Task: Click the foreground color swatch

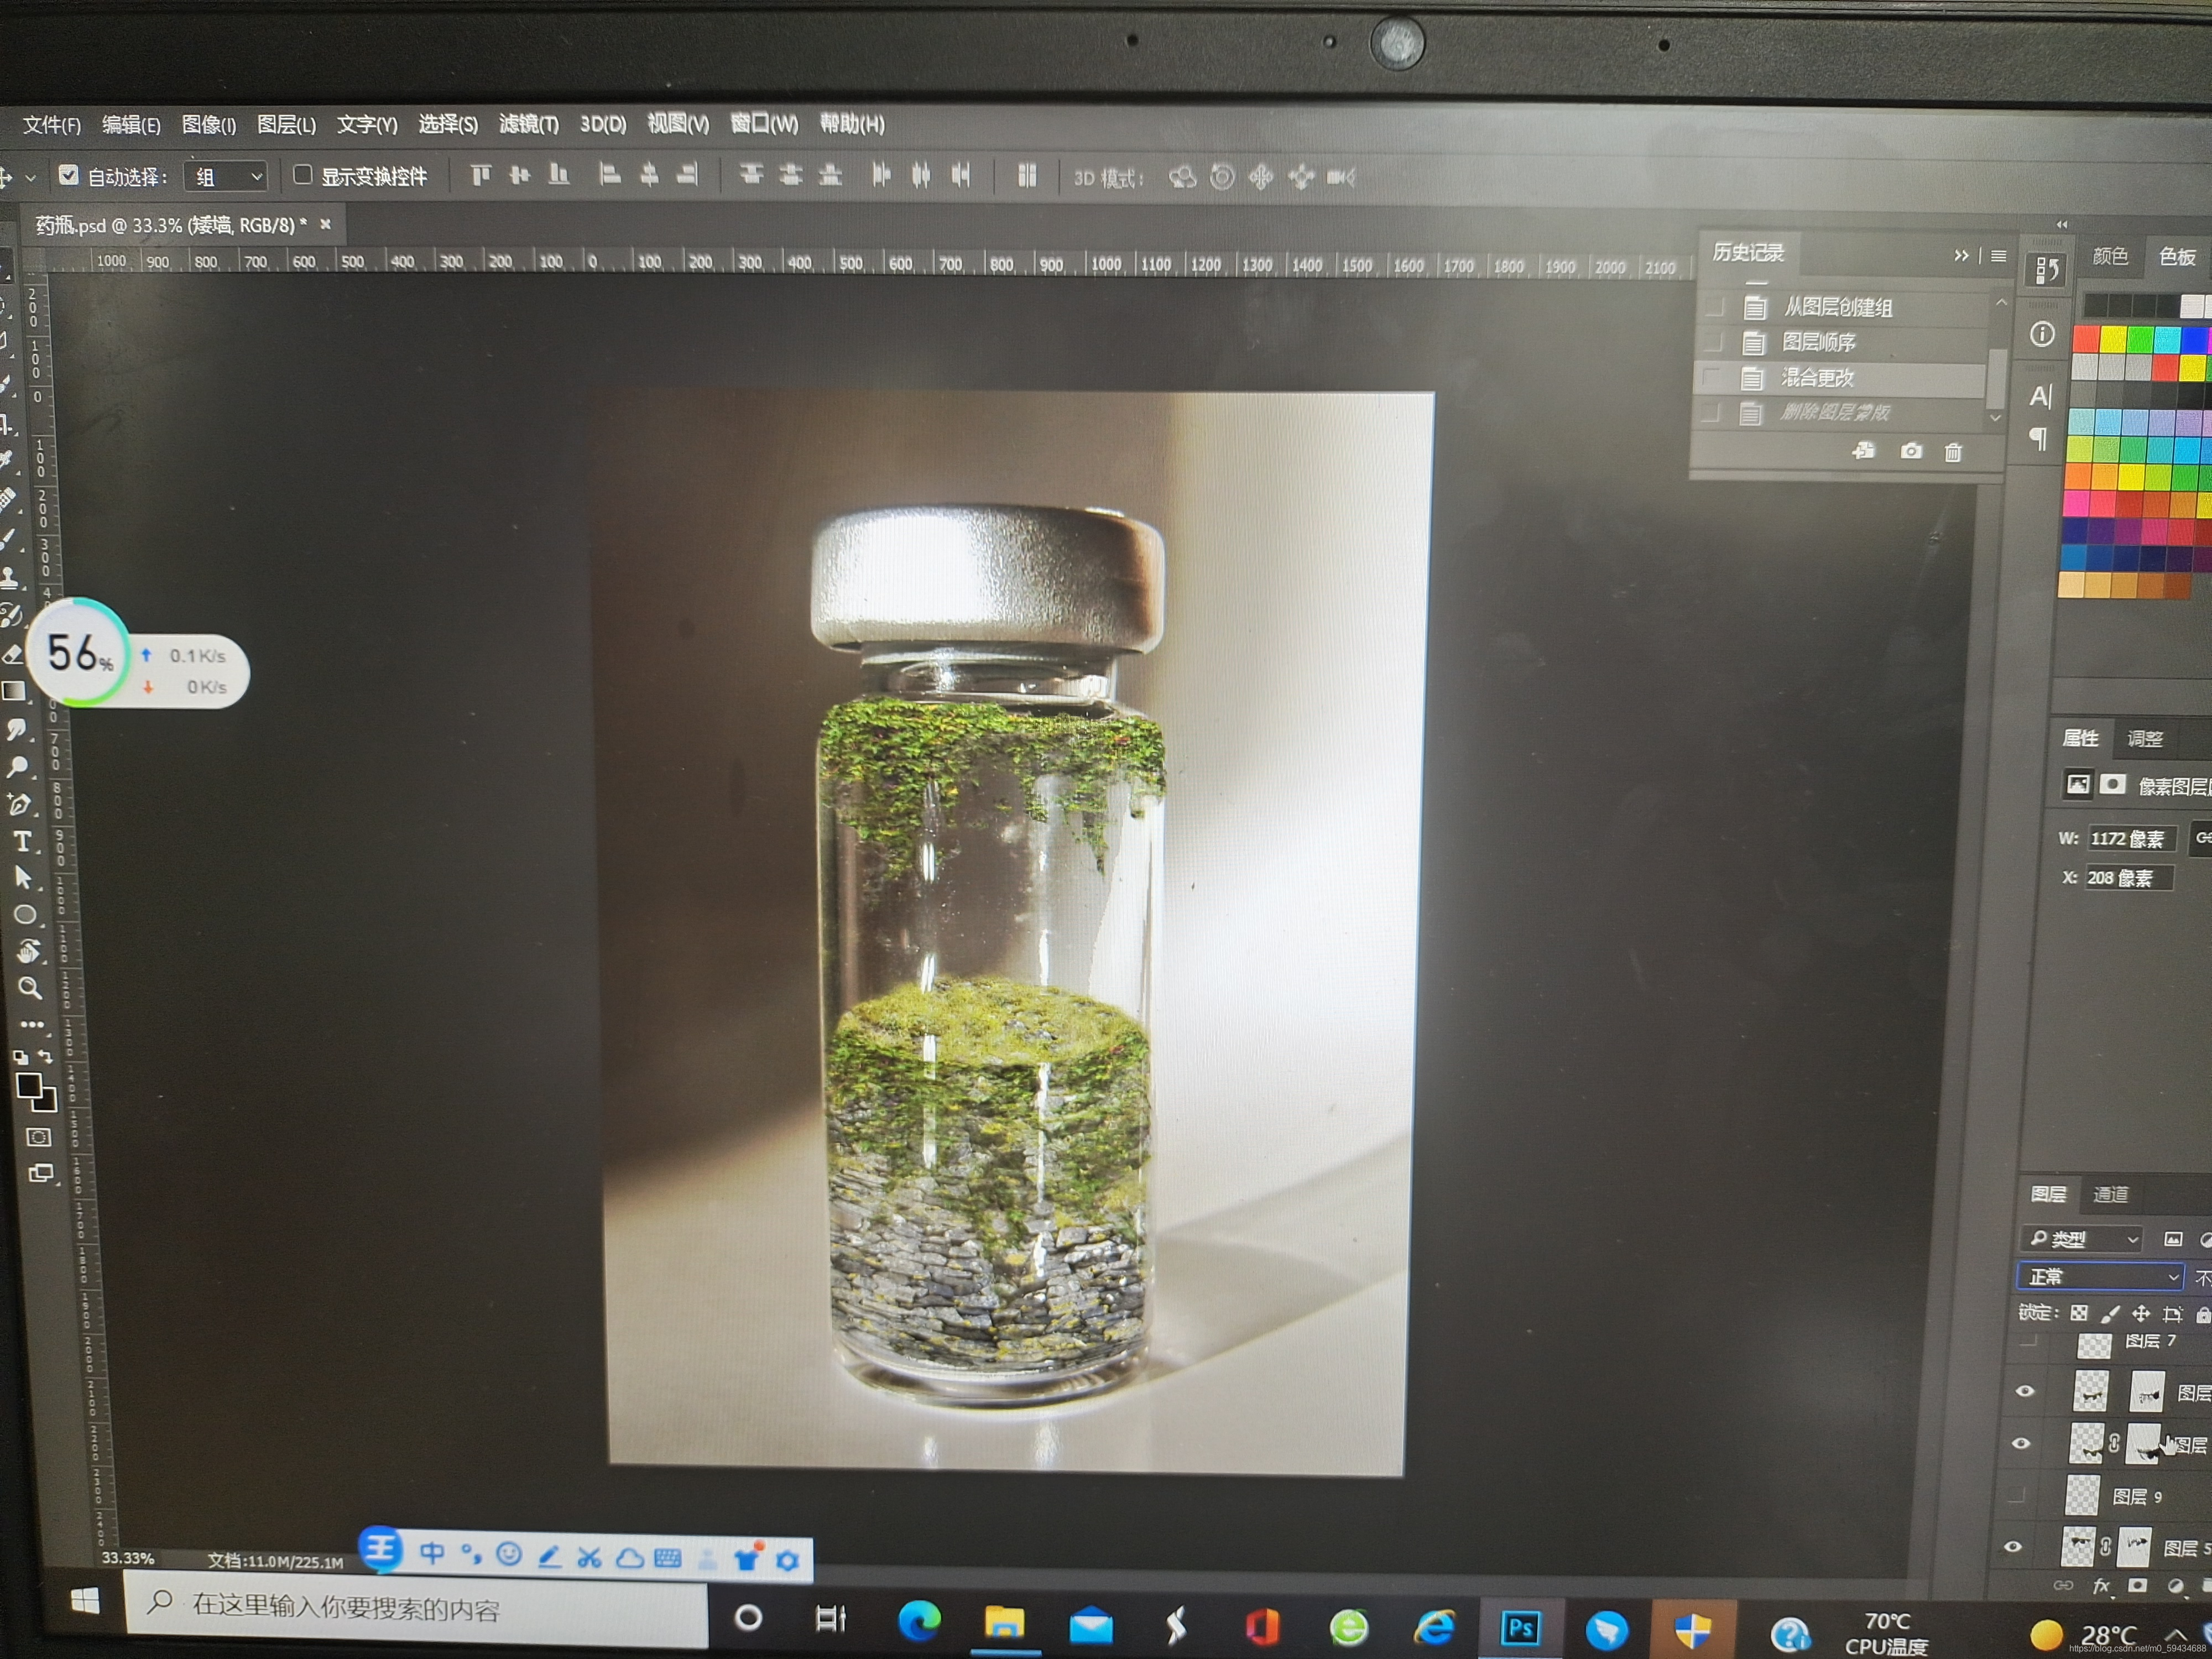Action: (x=29, y=1086)
